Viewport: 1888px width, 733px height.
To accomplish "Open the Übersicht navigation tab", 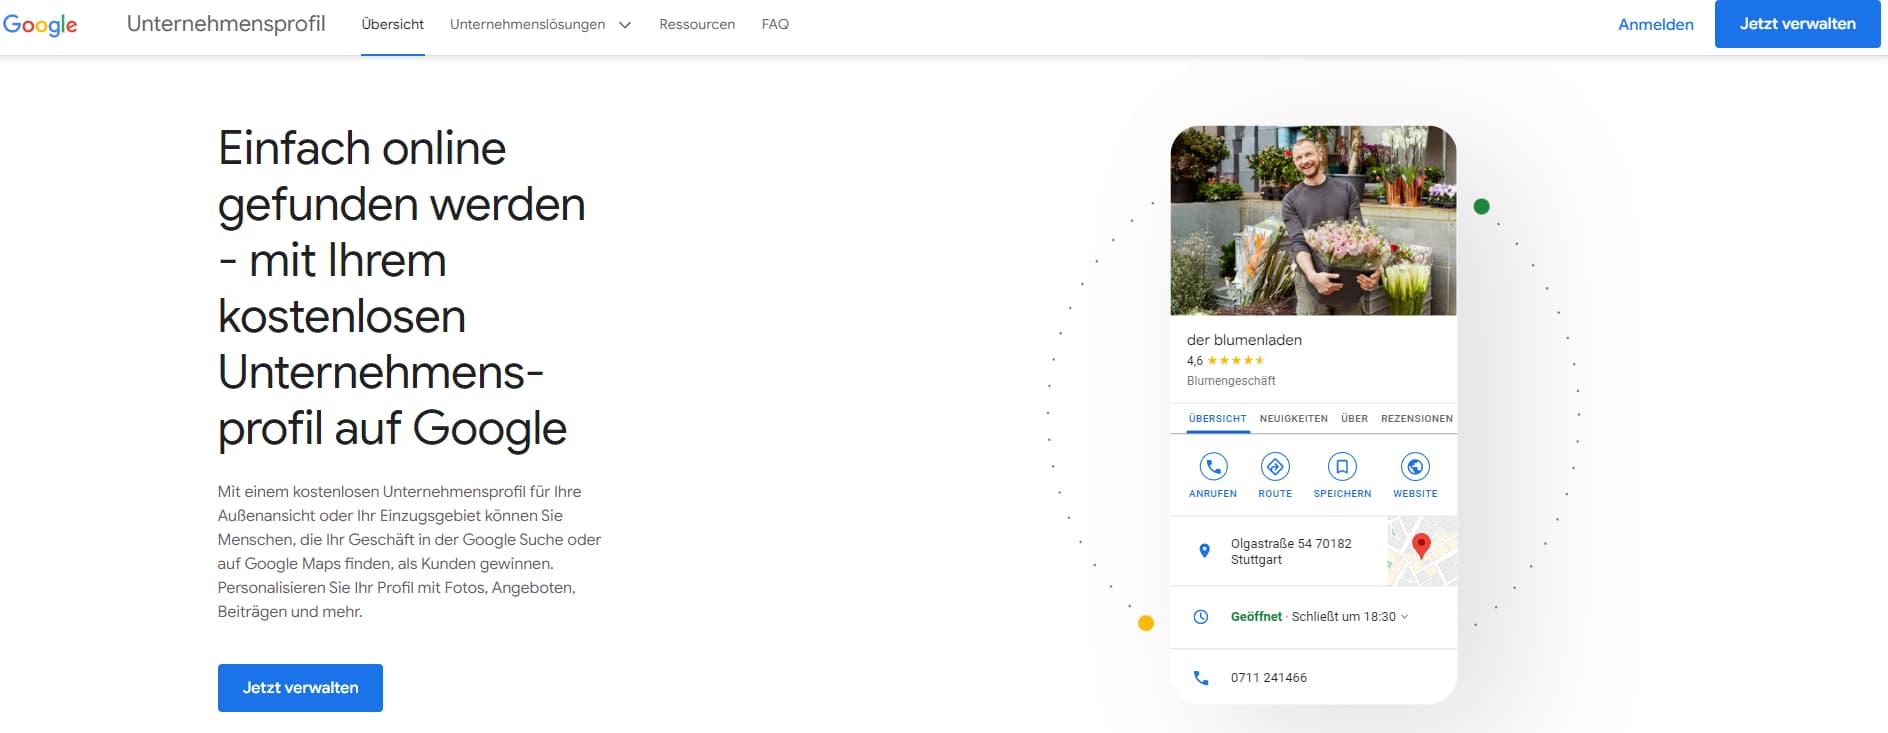I will tap(393, 25).
